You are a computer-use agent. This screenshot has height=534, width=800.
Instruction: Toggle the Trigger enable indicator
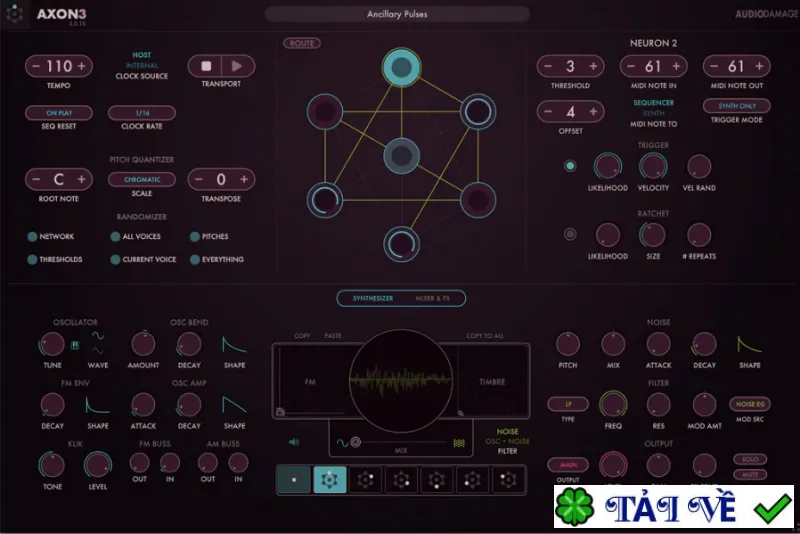point(570,166)
